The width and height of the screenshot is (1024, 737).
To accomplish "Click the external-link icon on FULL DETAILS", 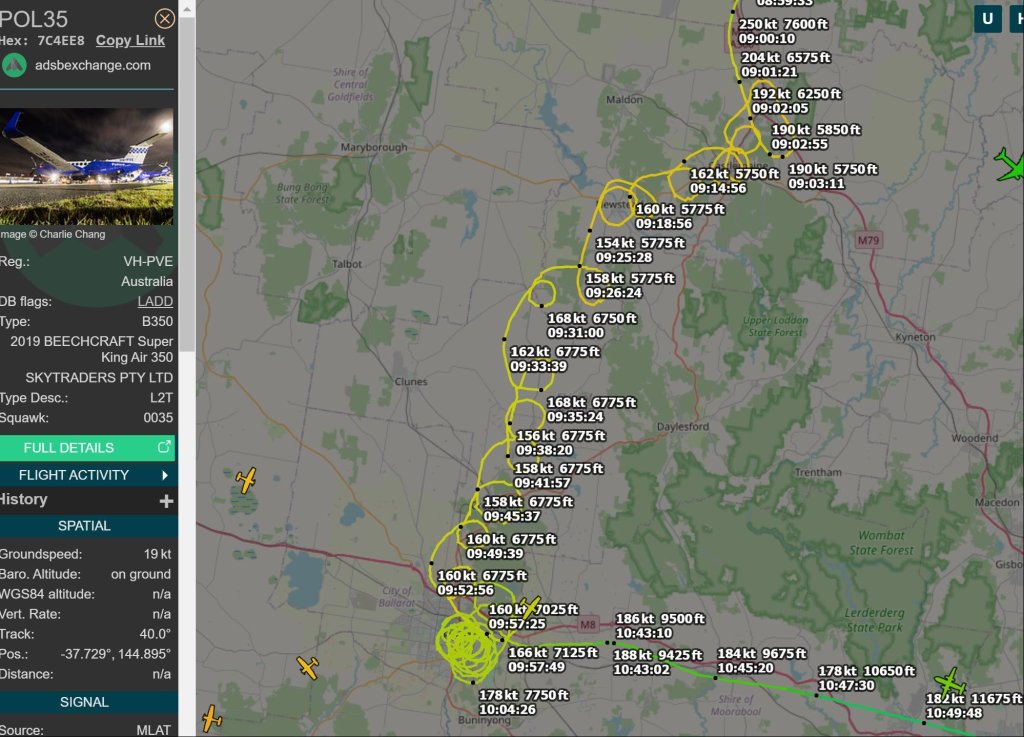I will point(165,447).
